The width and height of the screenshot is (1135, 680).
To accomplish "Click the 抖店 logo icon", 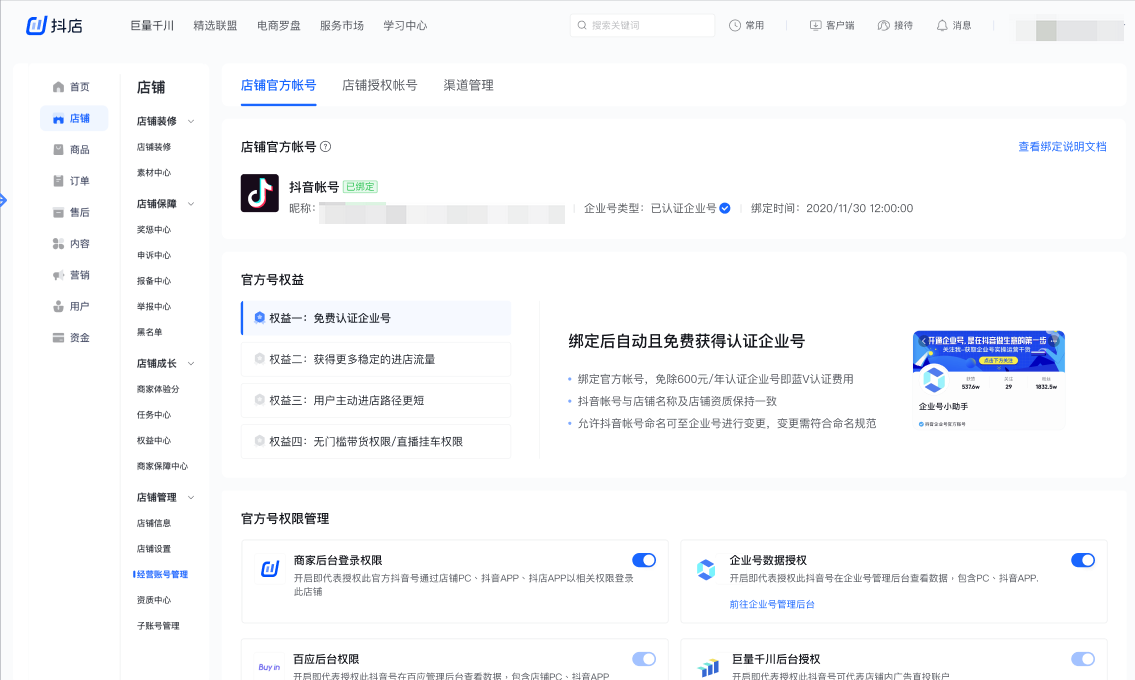I will [37, 25].
